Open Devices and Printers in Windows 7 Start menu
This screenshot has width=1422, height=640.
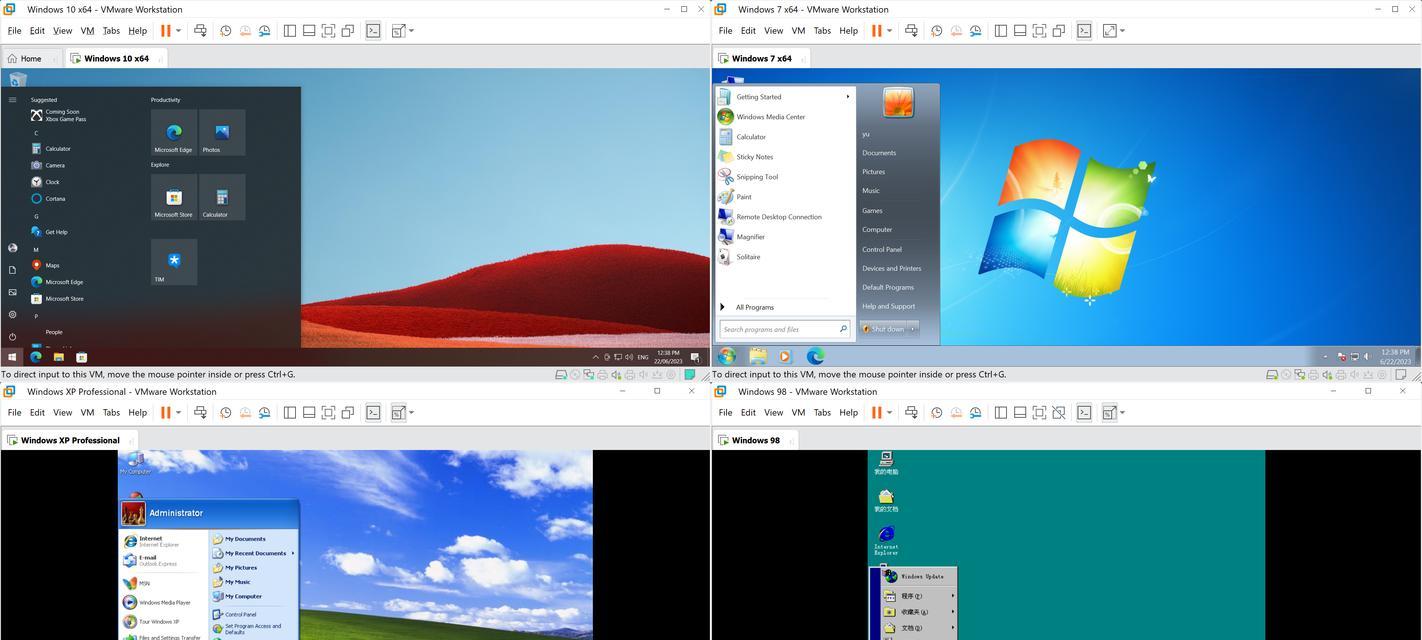click(x=892, y=268)
